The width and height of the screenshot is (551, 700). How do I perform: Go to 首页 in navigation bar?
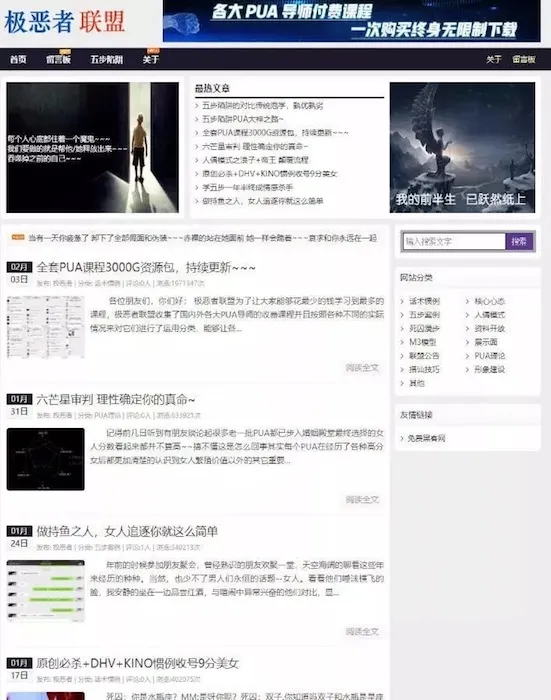[18, 59]
